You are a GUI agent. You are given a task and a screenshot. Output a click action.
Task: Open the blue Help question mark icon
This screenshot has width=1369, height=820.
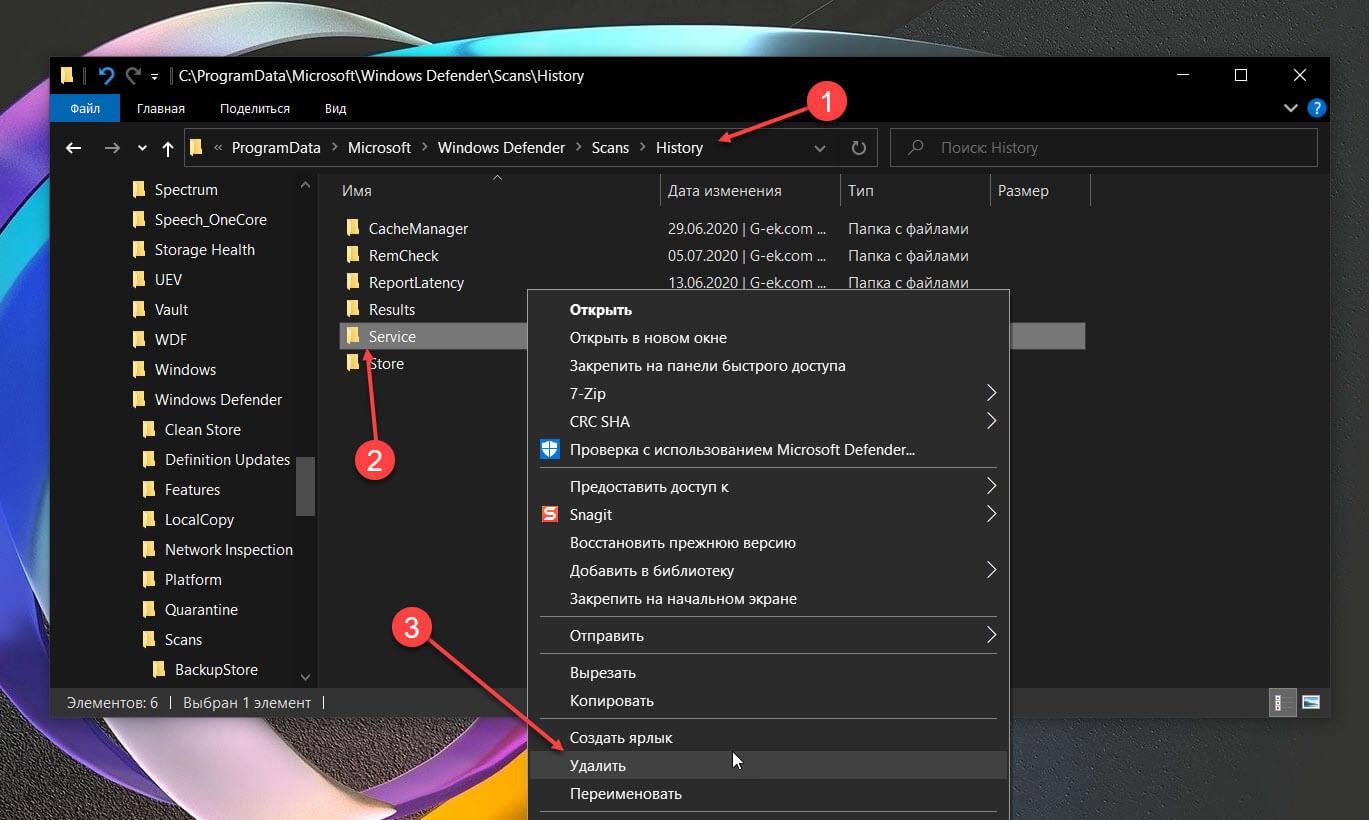1317,107
